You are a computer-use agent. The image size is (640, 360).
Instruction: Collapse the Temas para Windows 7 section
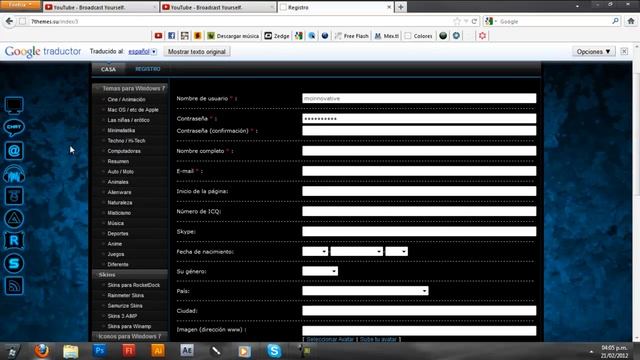[x=130, y=88]
